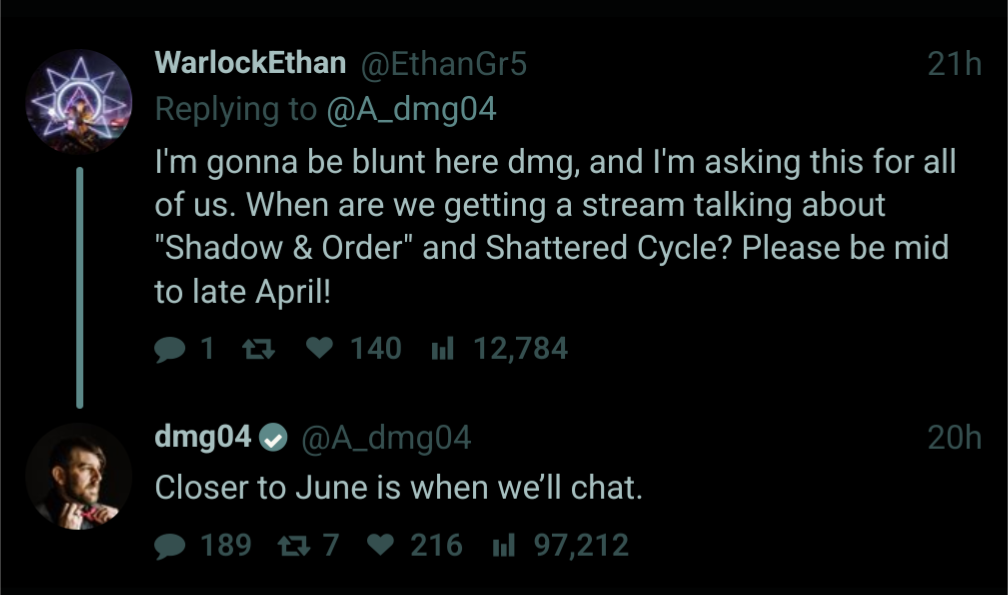Open tweet text "Closer to June is when we'll chat"
This screenshot has width=1008, height=595.
399,488
